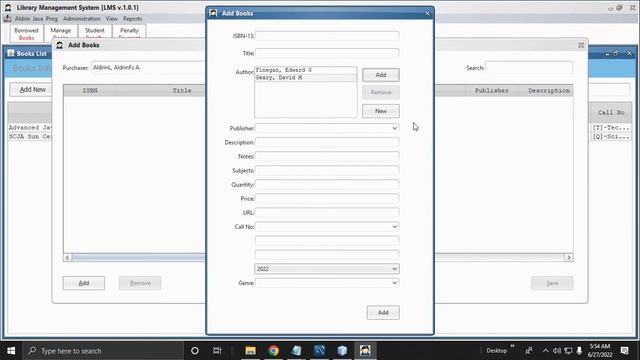Open the blue X app on taskbar
This screenshot has height=360, width=640.
319,351
